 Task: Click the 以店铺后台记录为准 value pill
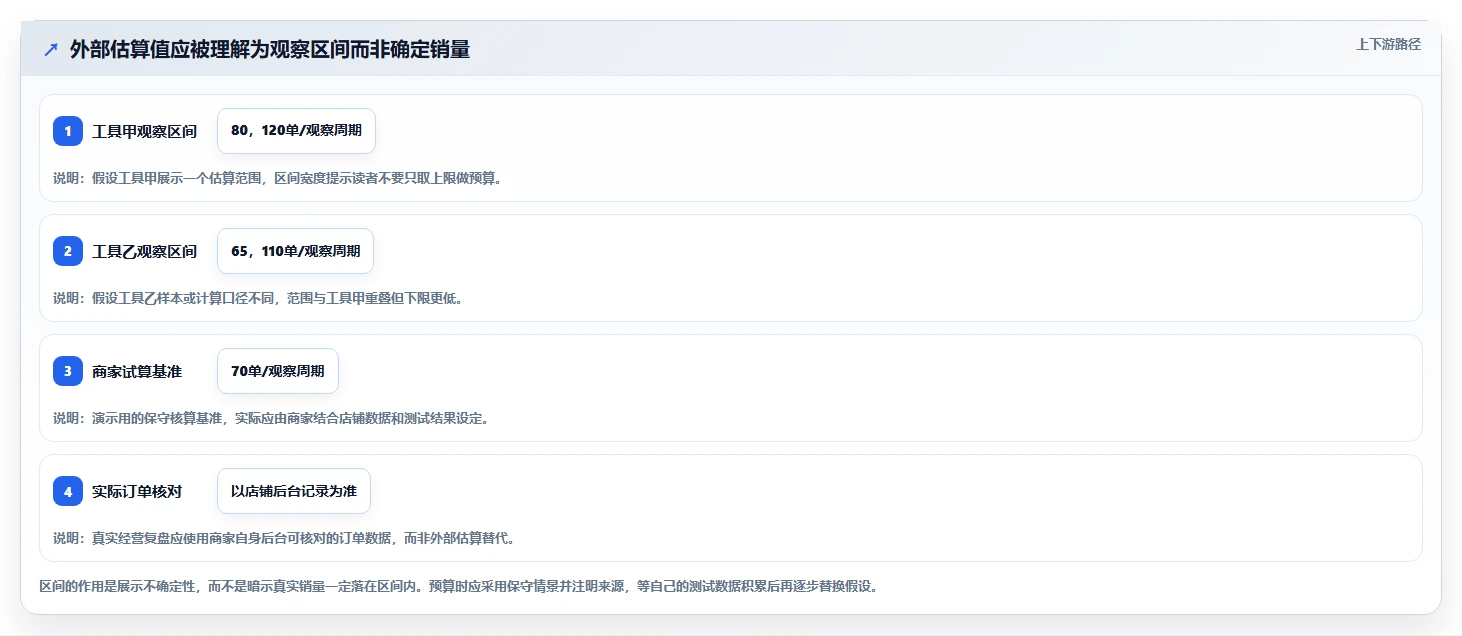pyautogui.click(x=294, y=491)
